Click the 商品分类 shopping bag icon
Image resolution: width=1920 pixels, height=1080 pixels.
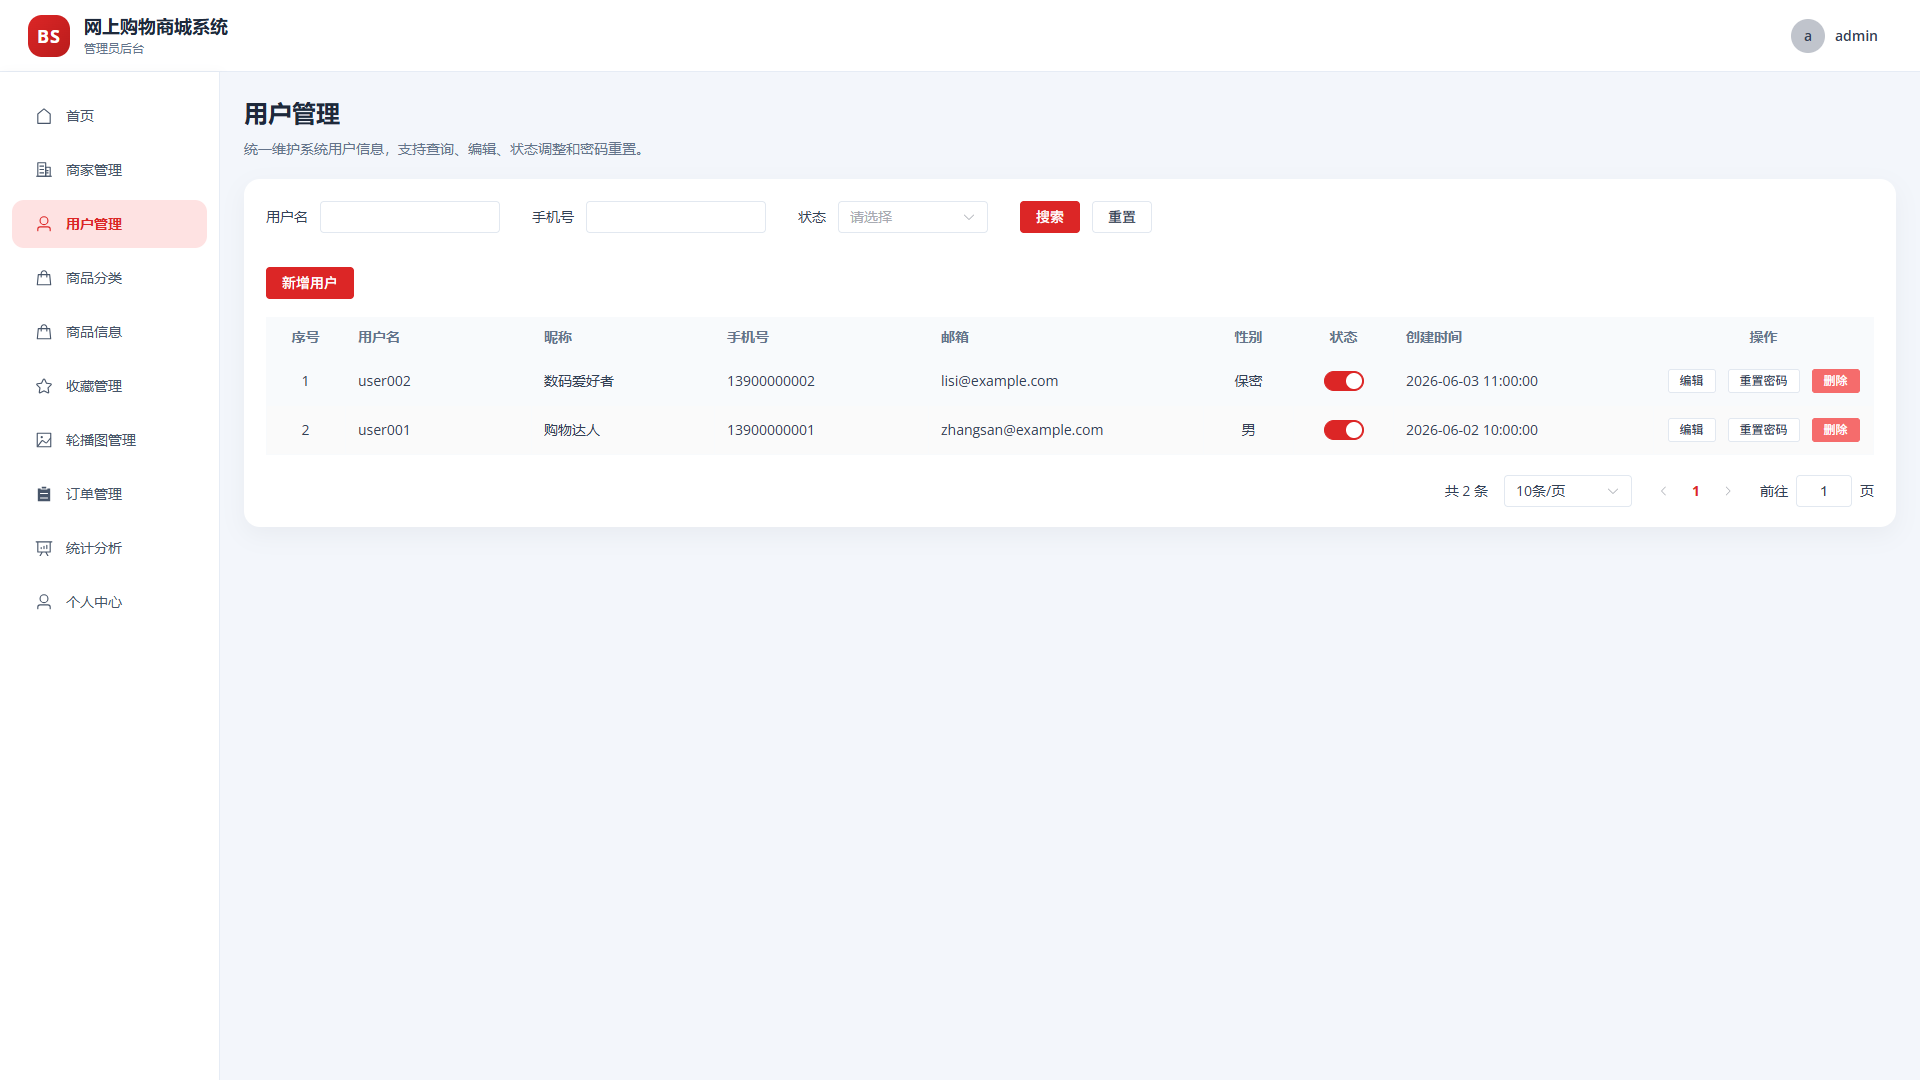click(x=44, y=278)
